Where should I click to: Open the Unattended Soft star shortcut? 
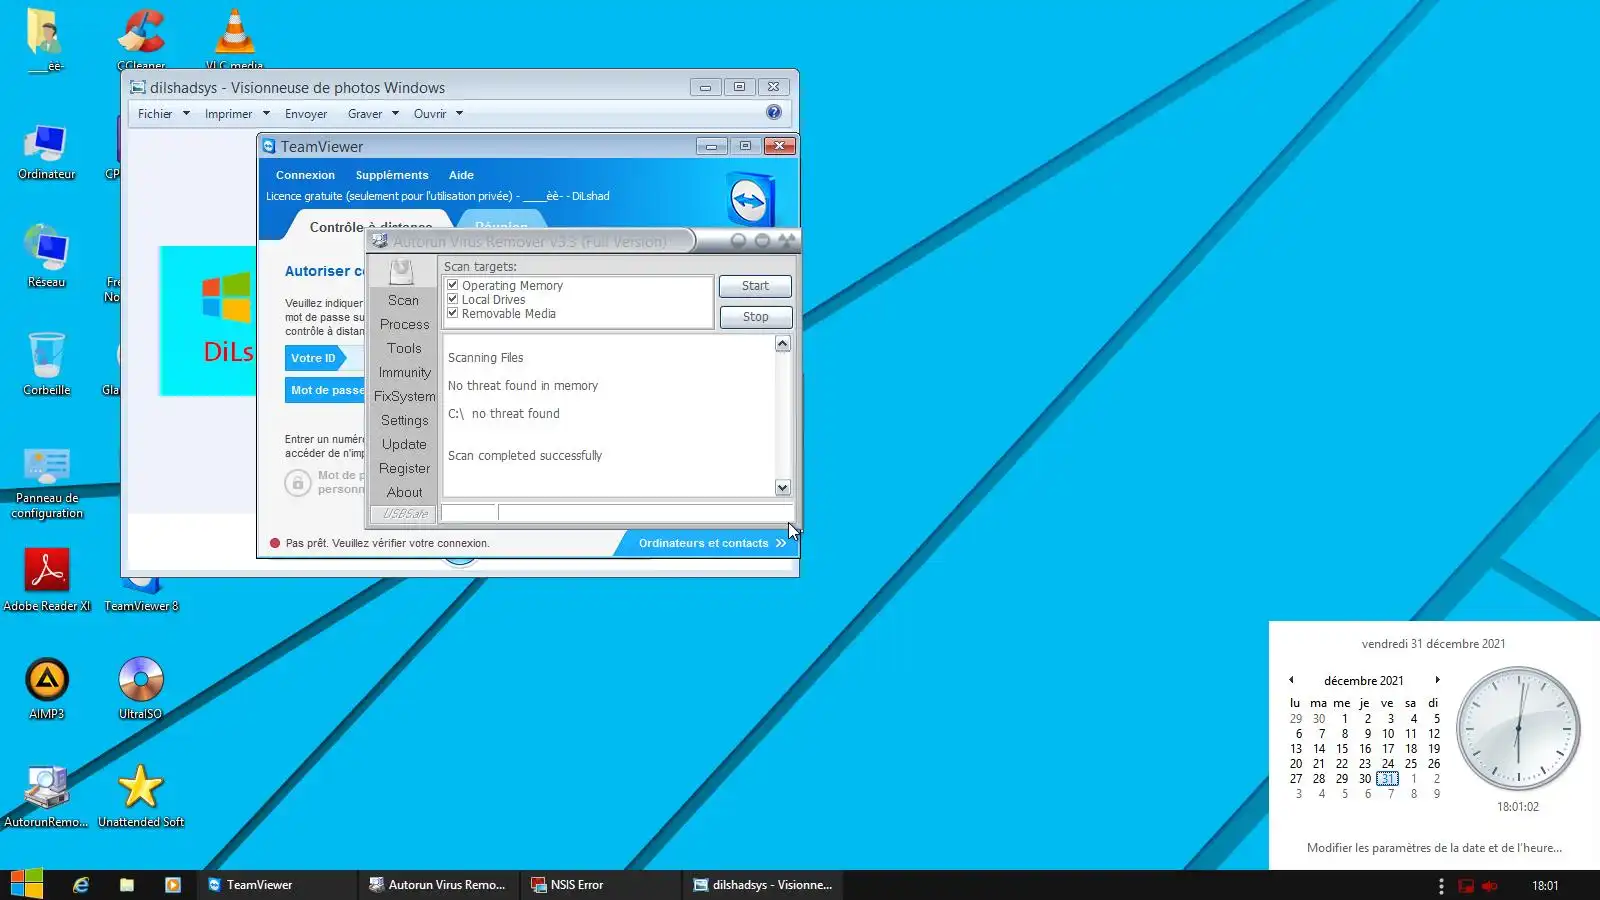pyautogui.click(x=141, y=796)
